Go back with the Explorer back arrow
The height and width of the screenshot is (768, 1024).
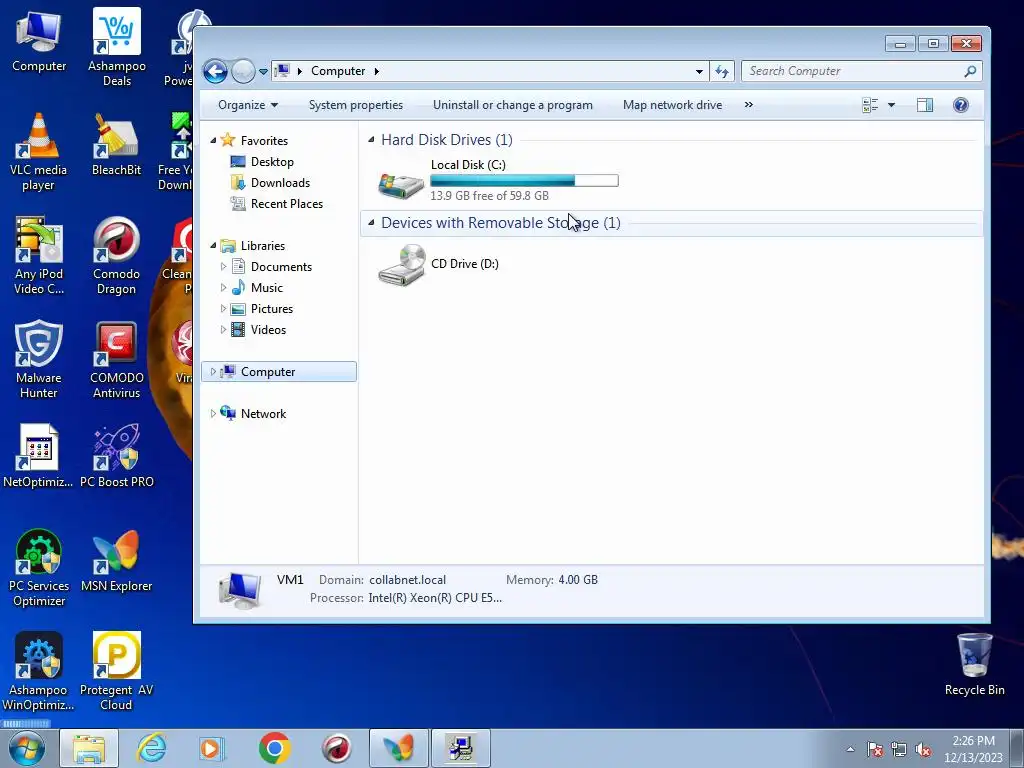(x=215, y=71)
